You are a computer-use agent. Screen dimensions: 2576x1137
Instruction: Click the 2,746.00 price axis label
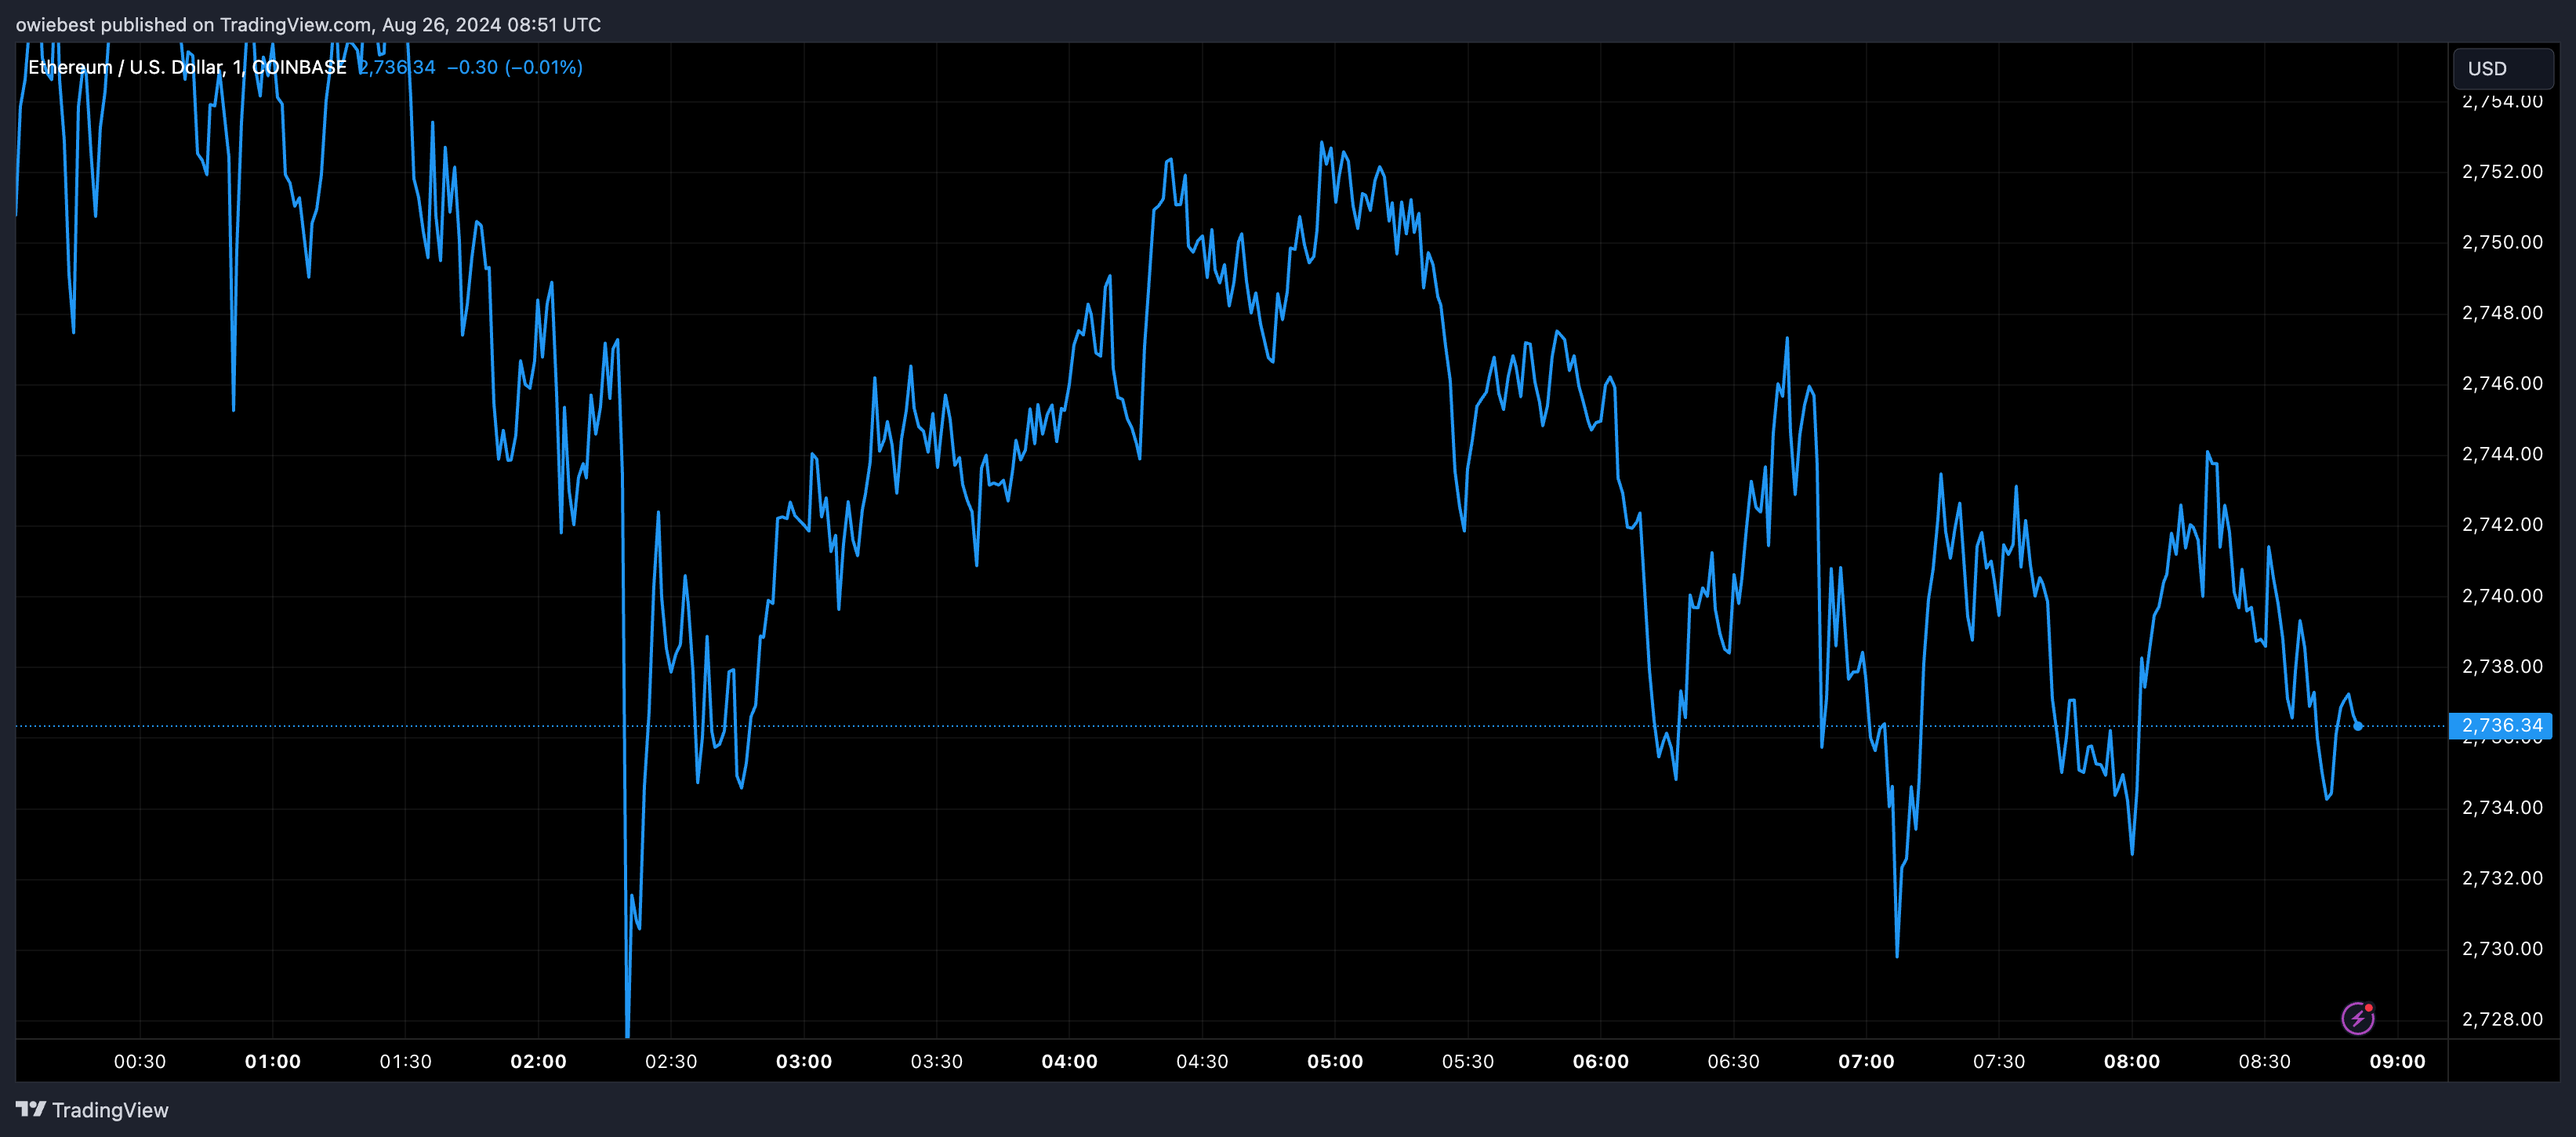coord(2502,383)
